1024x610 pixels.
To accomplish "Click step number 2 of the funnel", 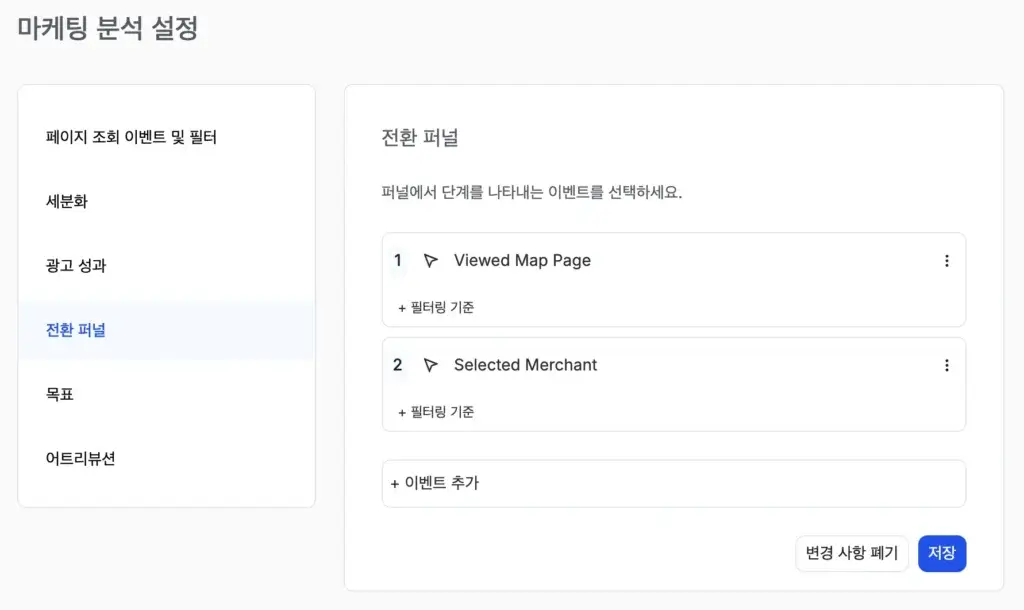I will 398,365.
